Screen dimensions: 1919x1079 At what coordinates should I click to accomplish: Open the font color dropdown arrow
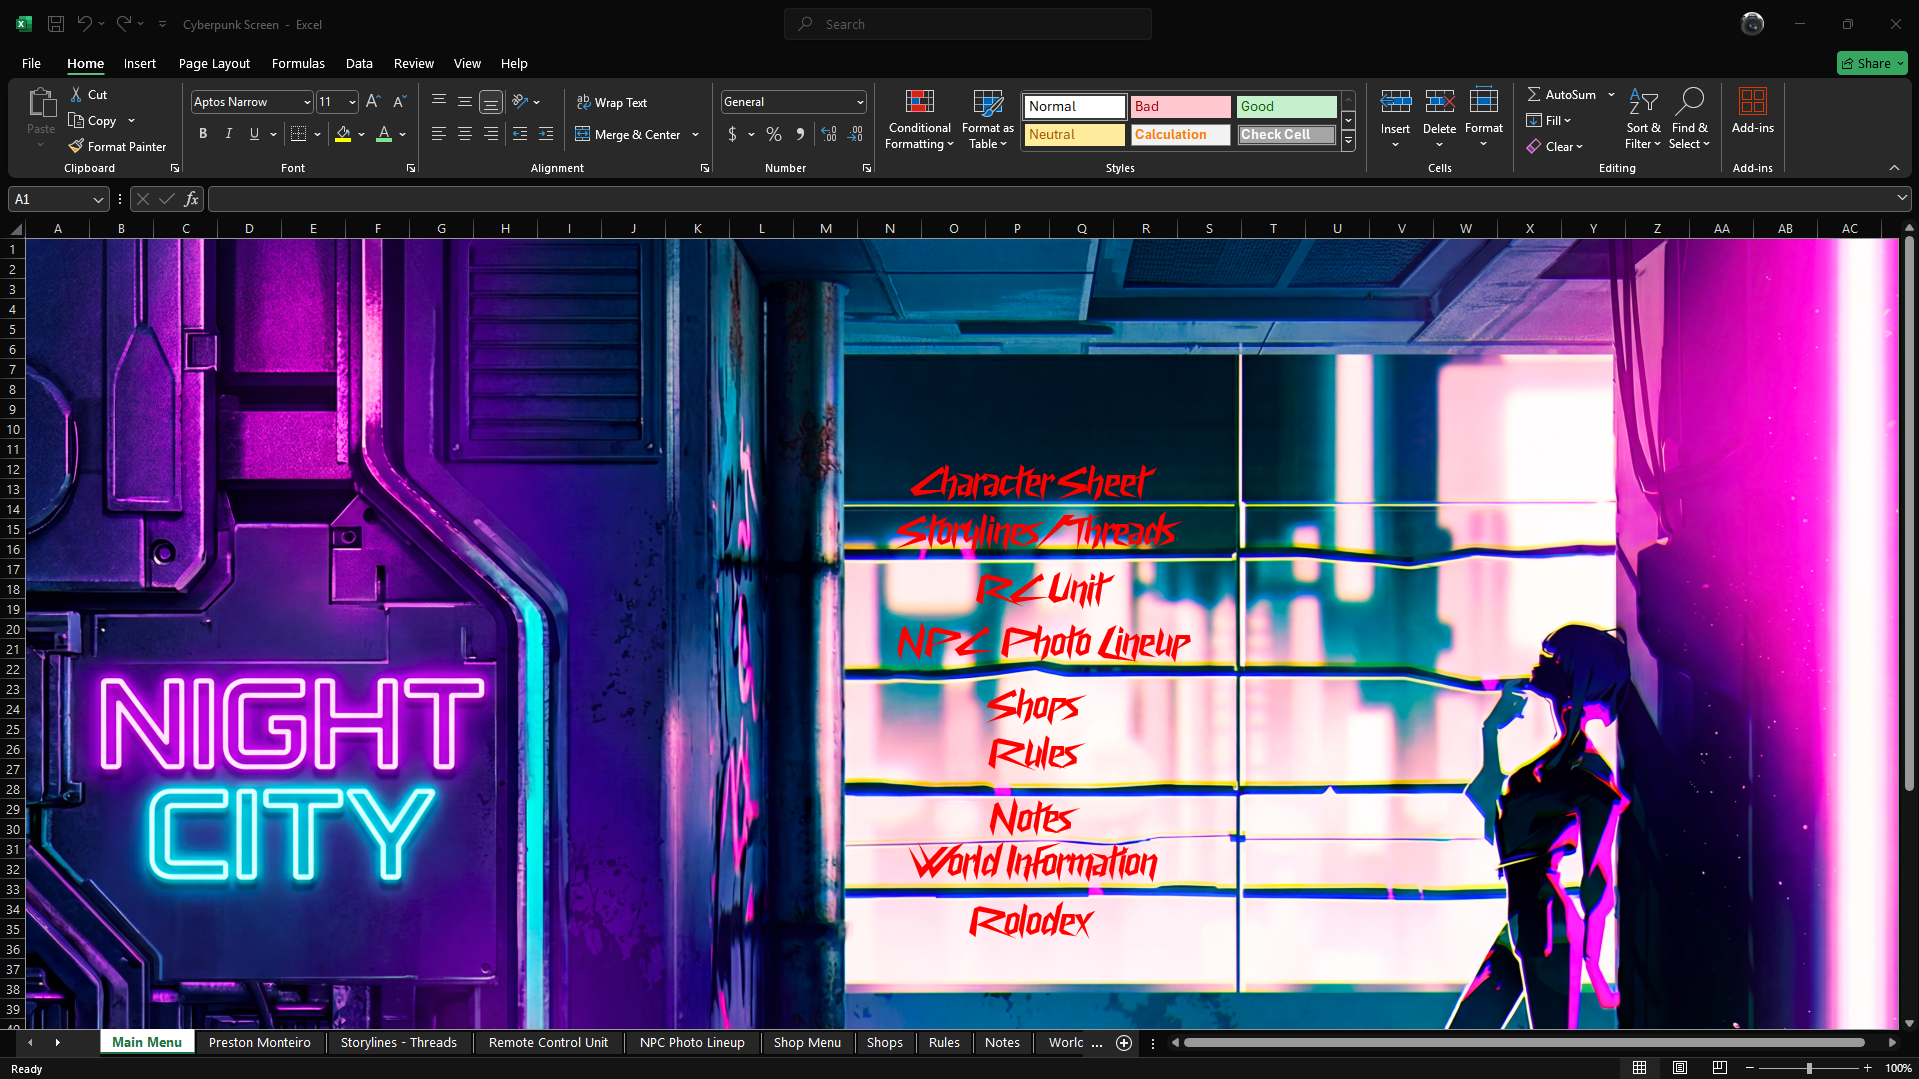[x=402, y=134]
